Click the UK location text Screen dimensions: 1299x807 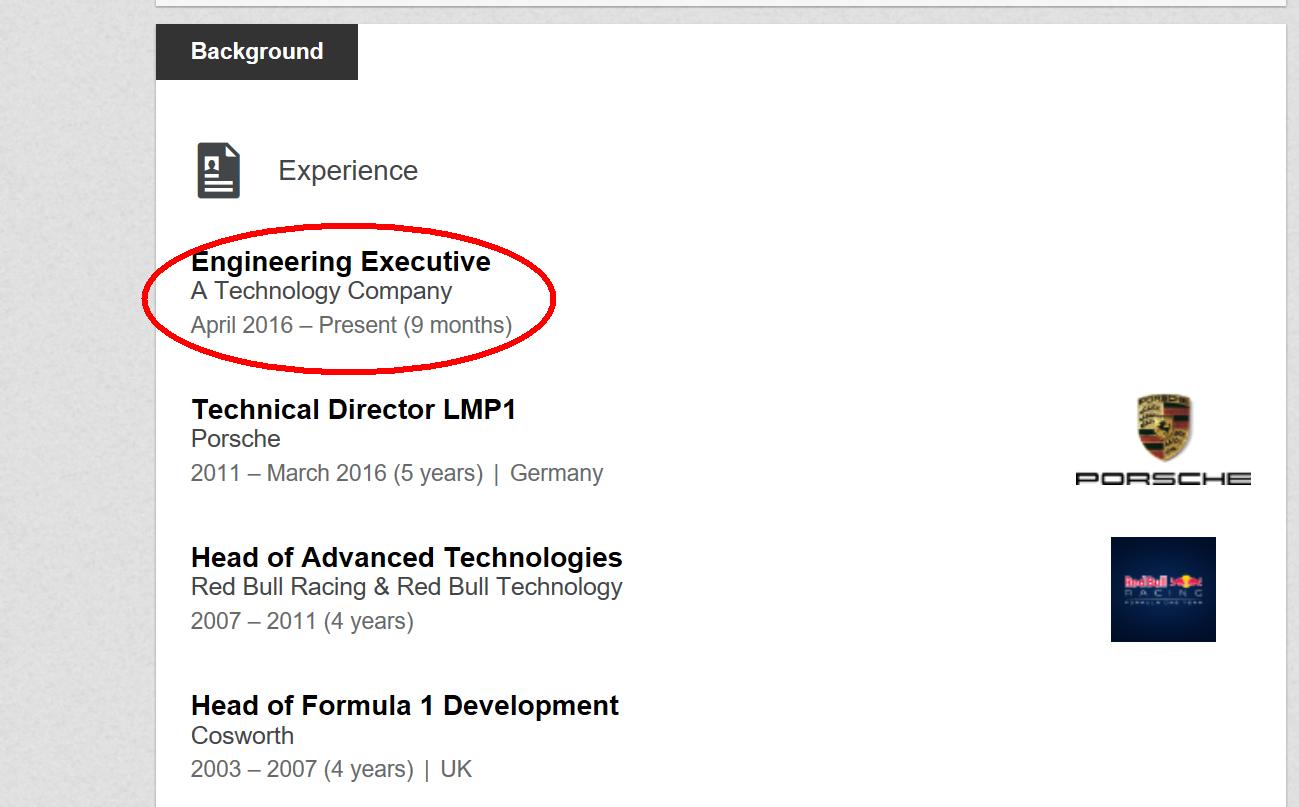[x=456, y=769]
